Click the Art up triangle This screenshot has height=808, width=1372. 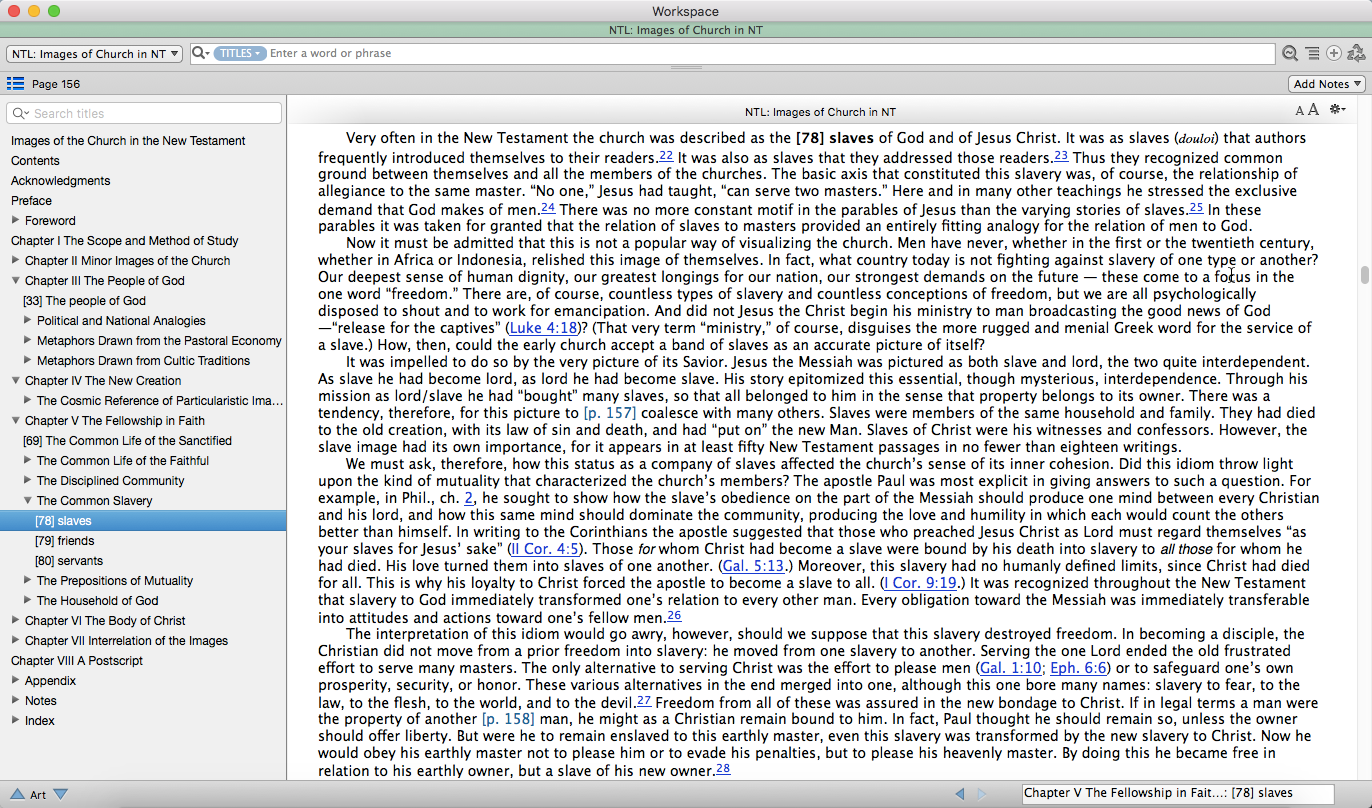pos(17,794)
